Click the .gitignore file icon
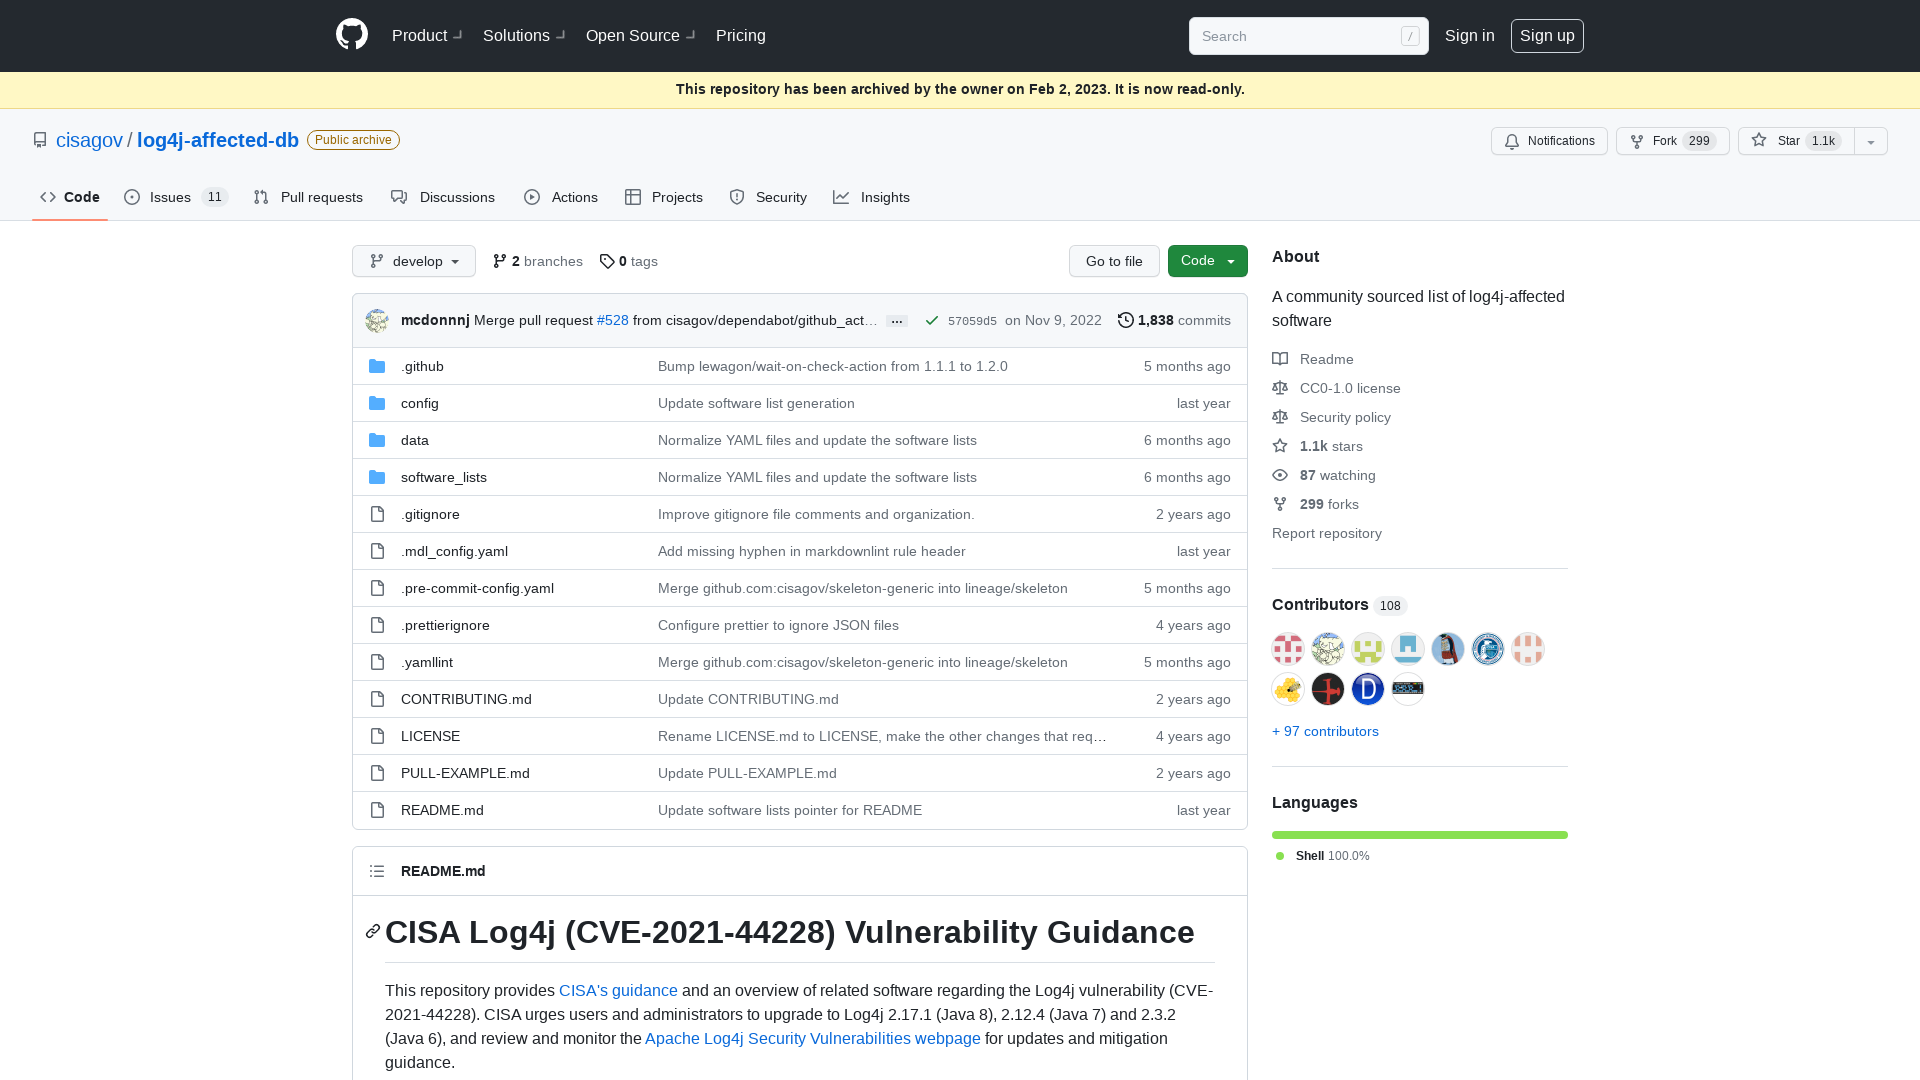 [x=377, y=514]
